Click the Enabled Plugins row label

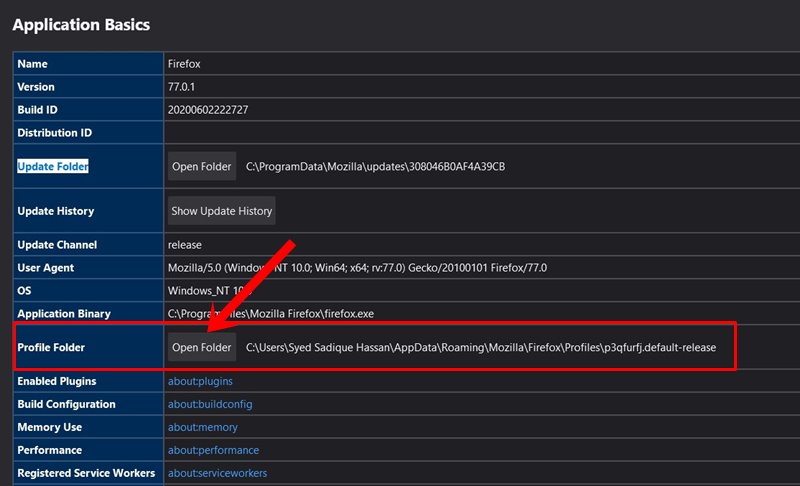click(x=57, y=381)
